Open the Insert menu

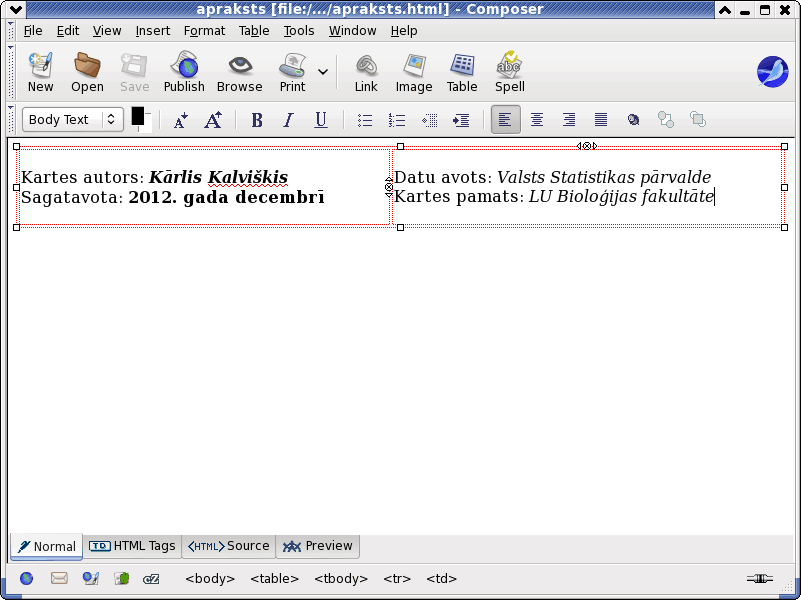click(153, 31)
